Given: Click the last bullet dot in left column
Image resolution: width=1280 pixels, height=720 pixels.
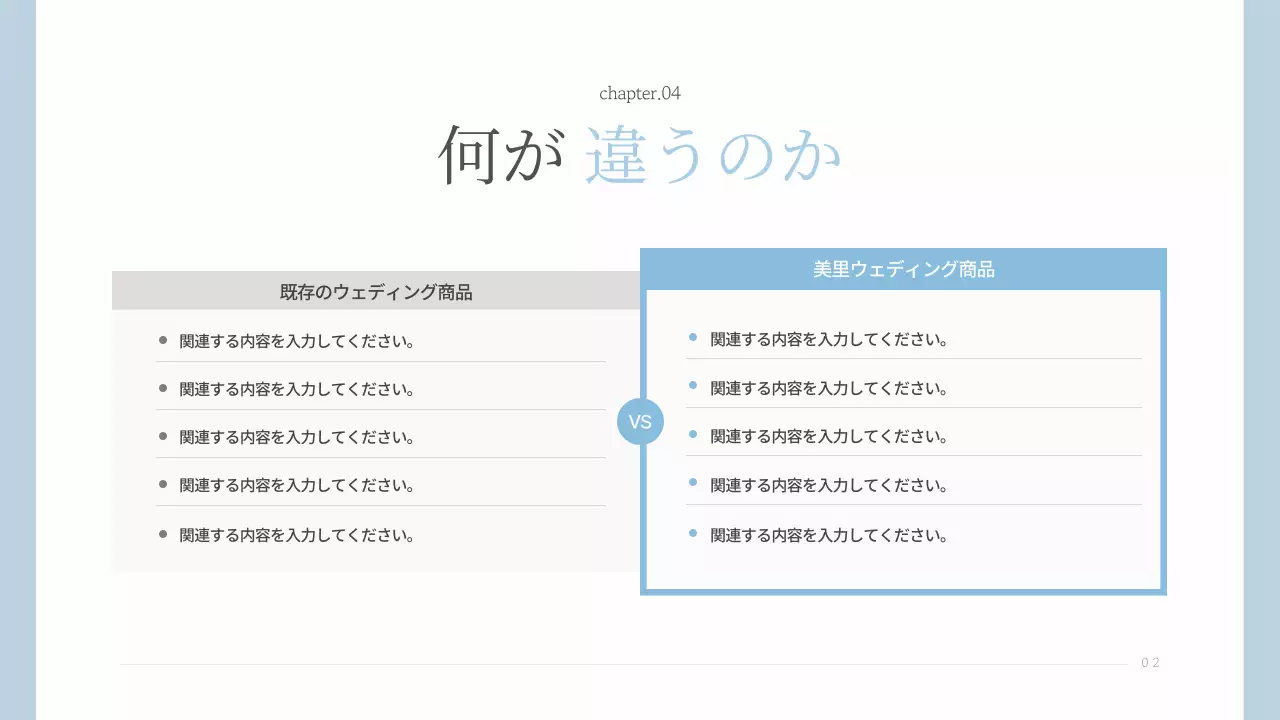Looking at the screenshot, I should coord(162,533).
